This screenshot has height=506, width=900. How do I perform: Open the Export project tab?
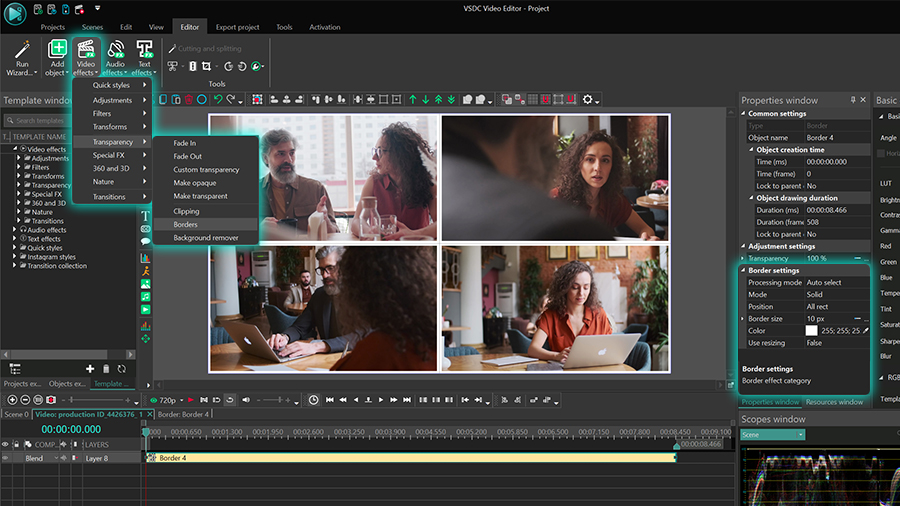[x=237, y=27]
